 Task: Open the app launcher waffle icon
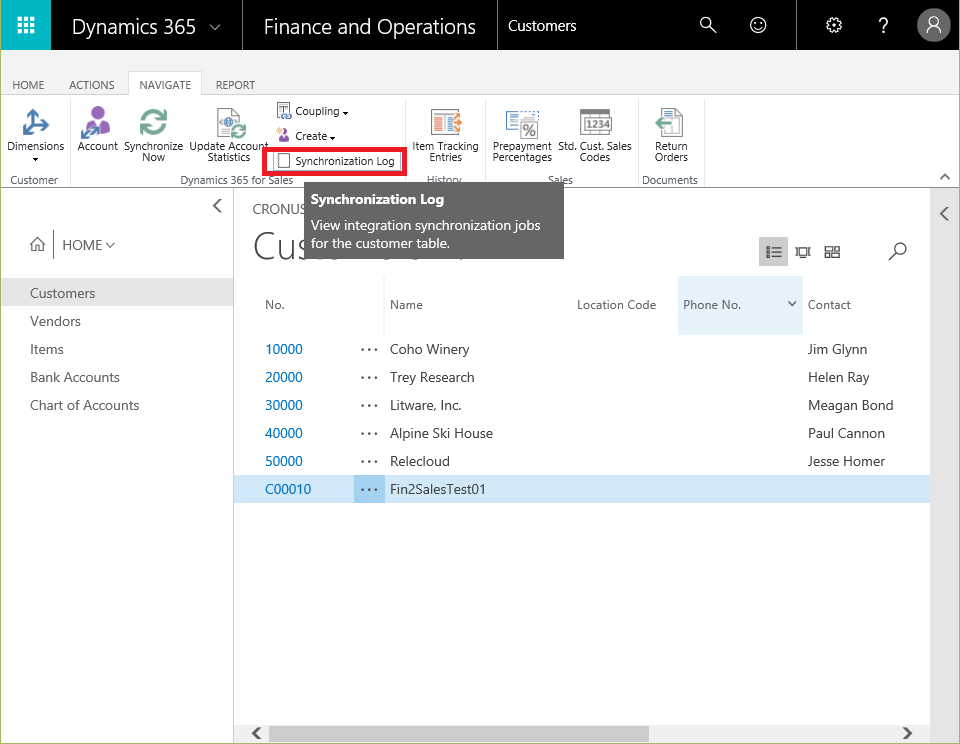tap(26, 25)
